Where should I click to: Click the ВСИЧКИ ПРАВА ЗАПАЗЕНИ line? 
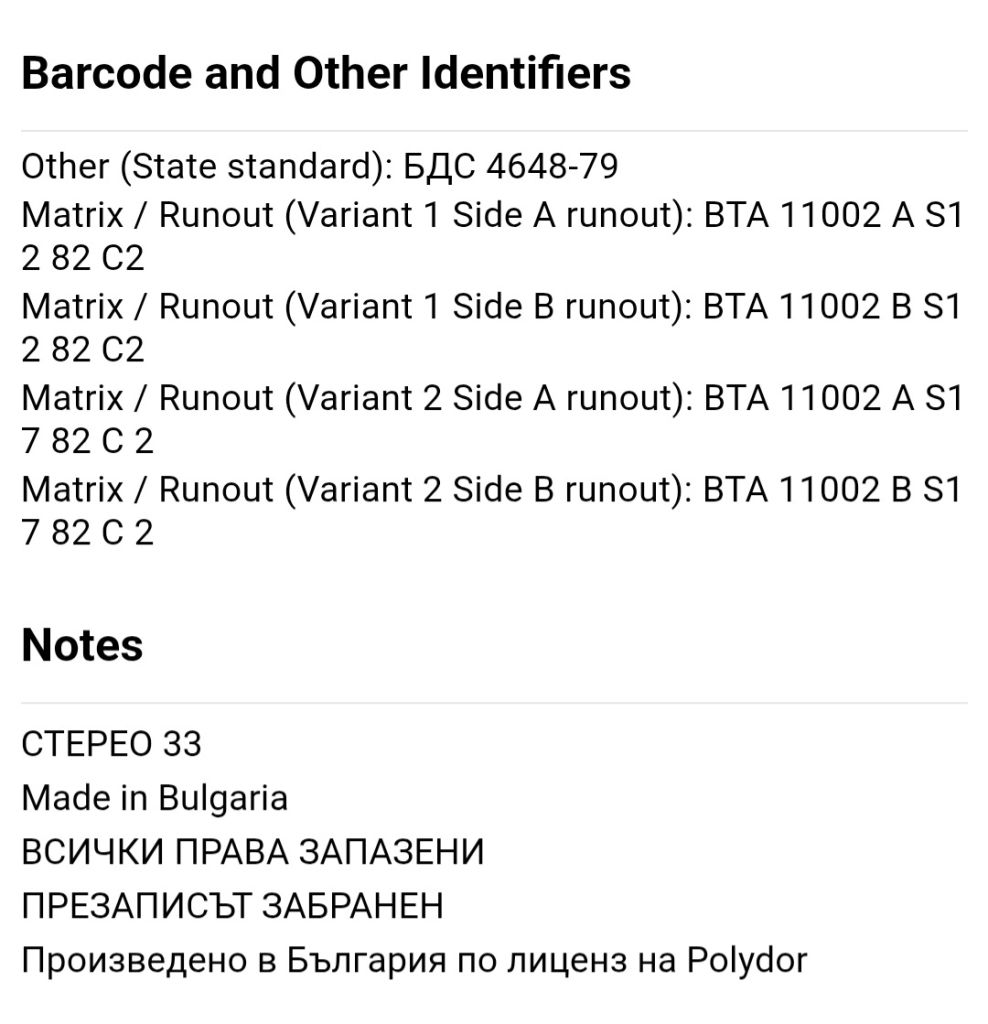(x=253, y=852)
